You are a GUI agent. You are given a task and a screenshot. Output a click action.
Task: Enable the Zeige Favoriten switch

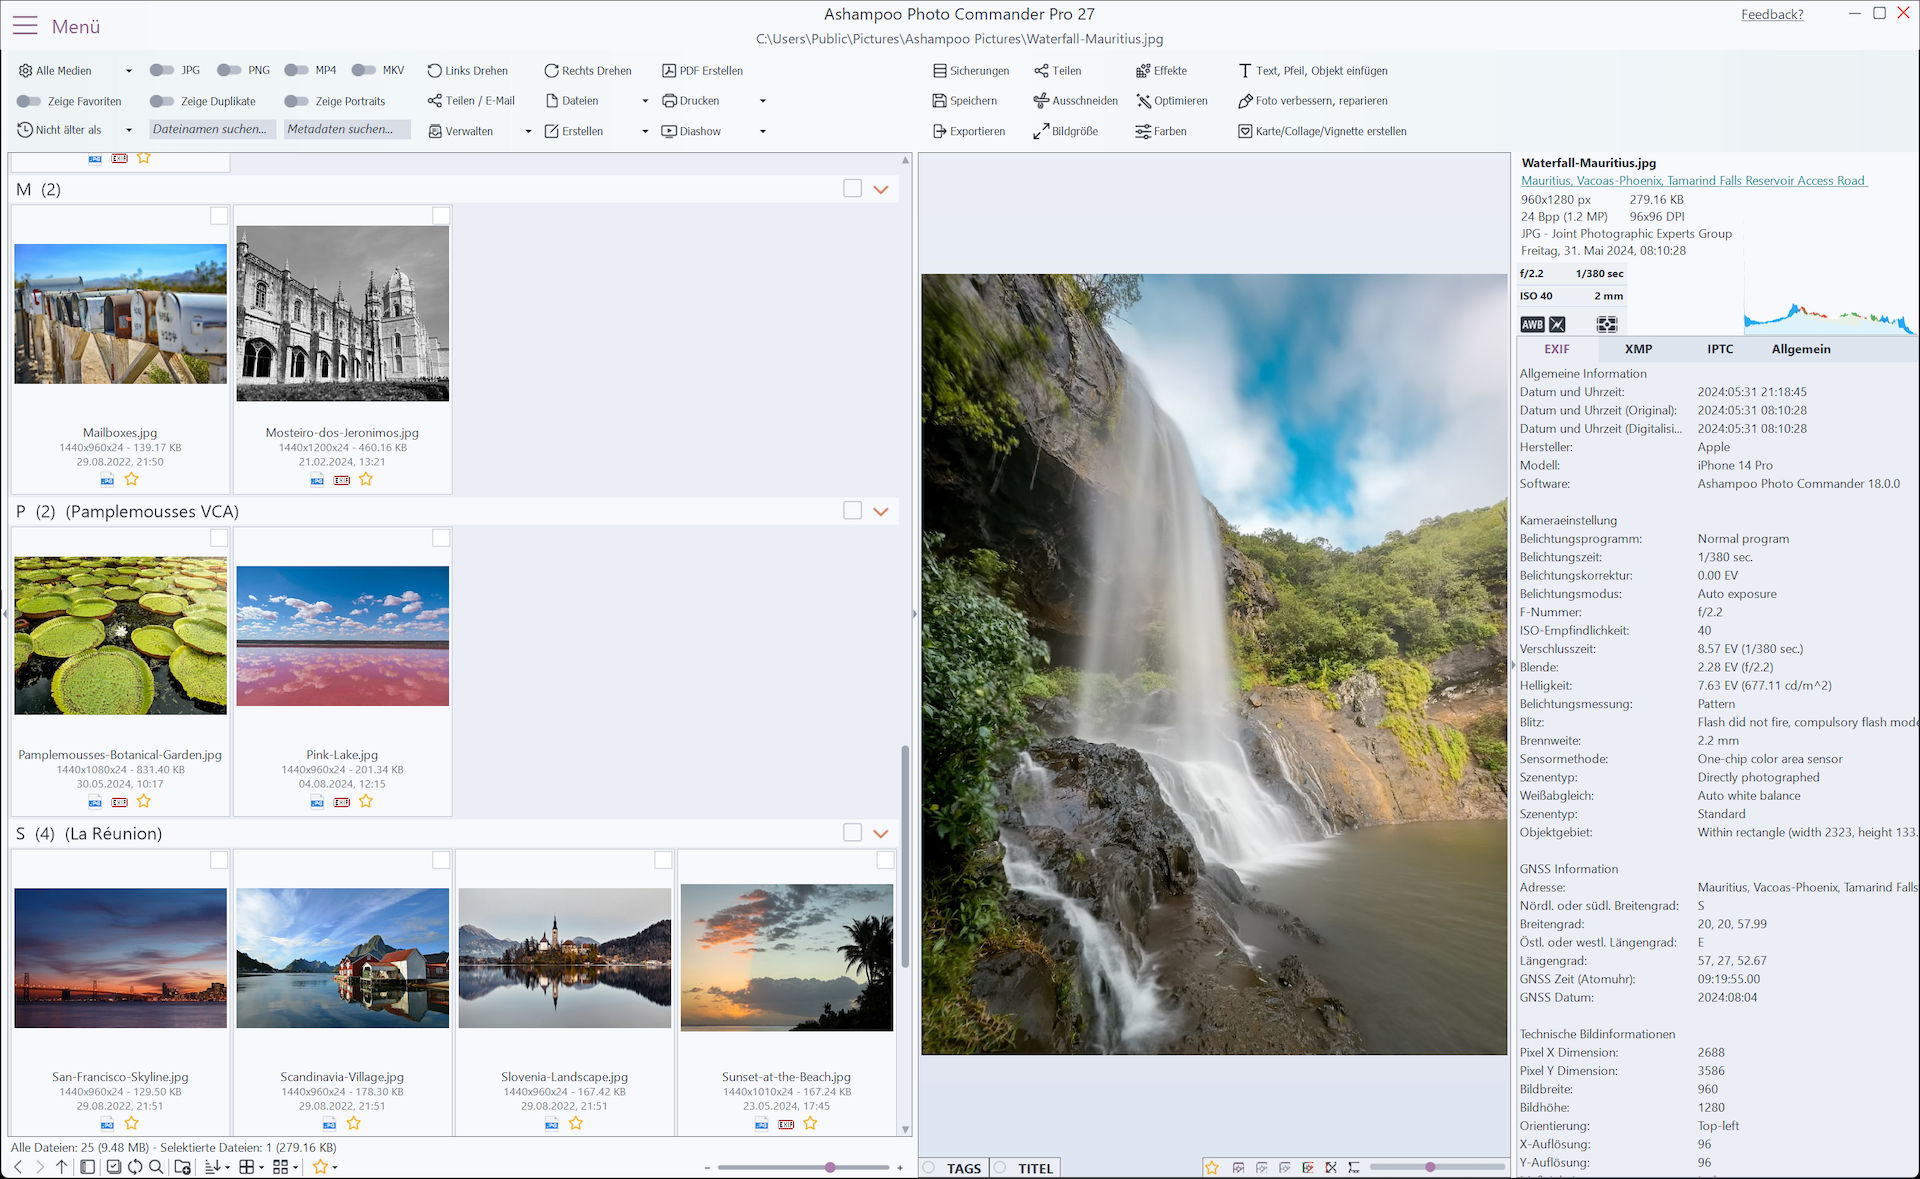29,101
